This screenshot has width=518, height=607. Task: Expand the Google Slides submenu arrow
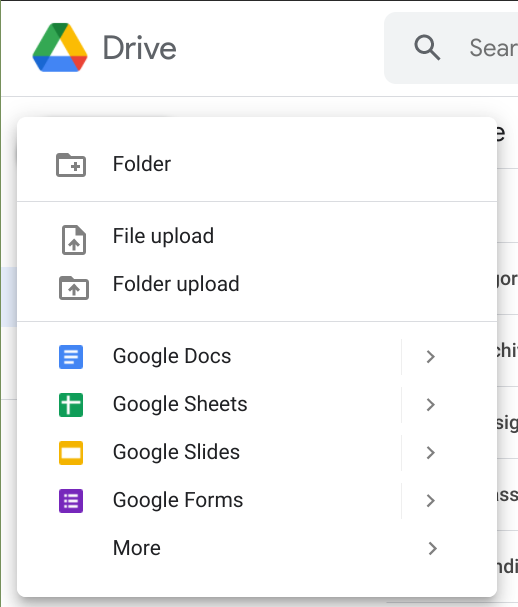coord(431,453)
